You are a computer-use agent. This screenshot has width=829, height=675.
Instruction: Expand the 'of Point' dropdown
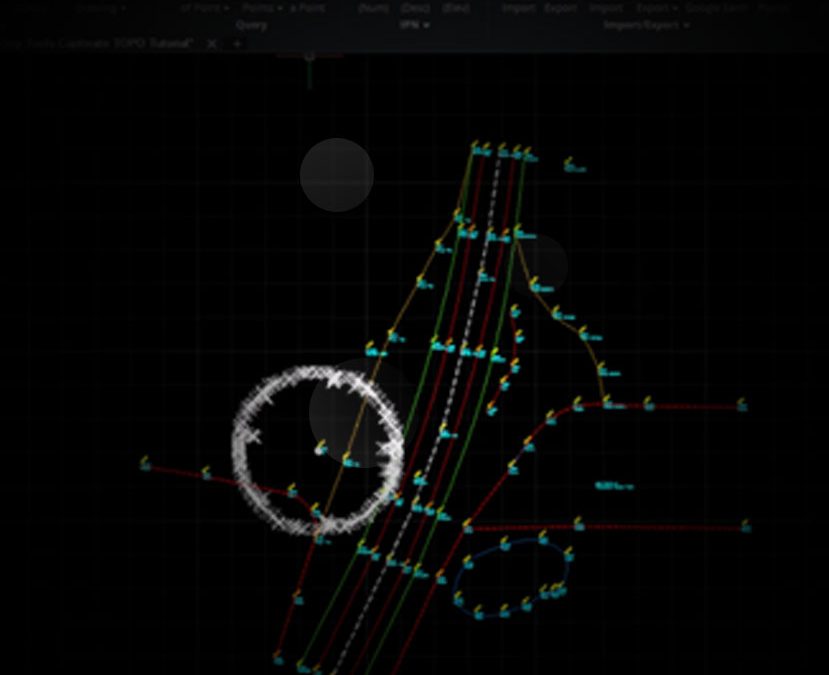pyautogui.click(x=204, y=8)
